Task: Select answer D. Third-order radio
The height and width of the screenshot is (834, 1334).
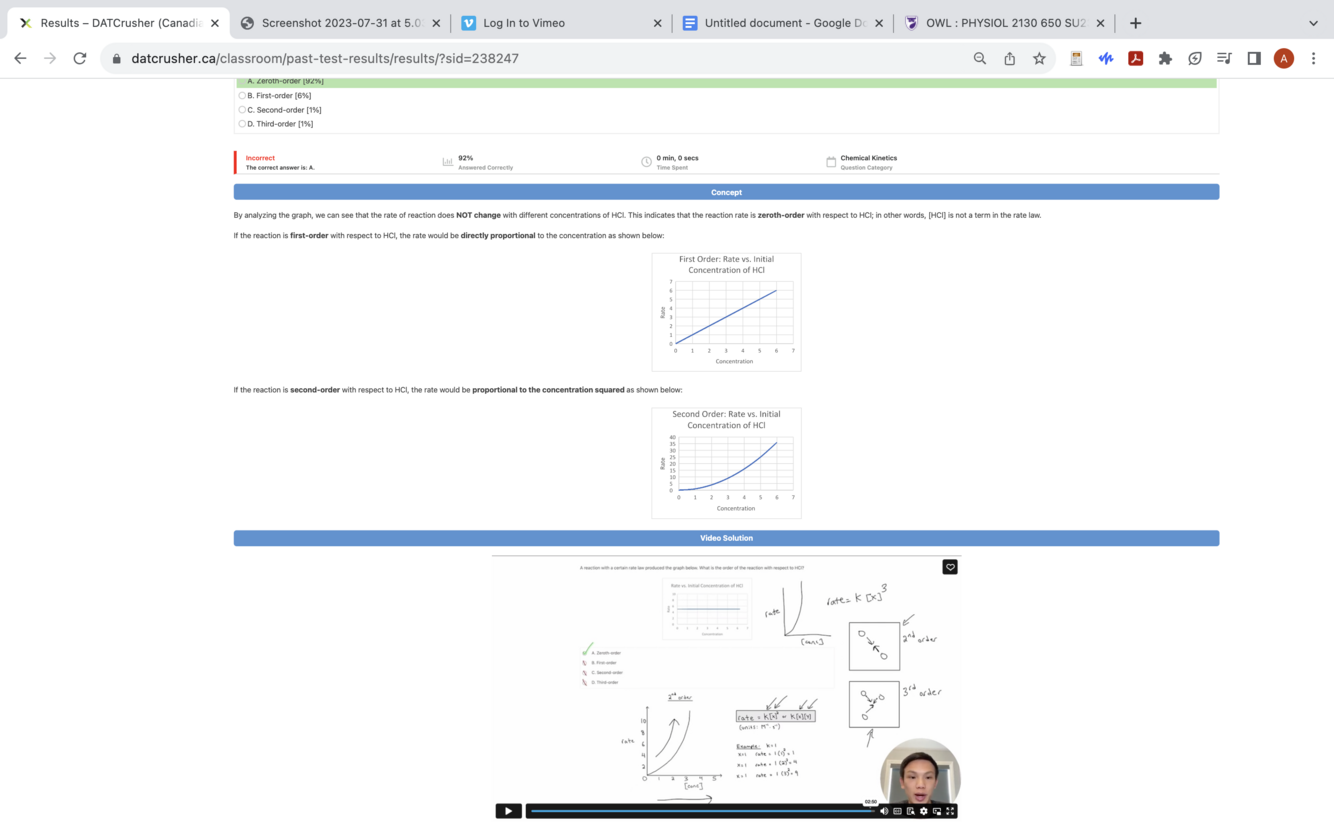Action: (x=242, y=124)
